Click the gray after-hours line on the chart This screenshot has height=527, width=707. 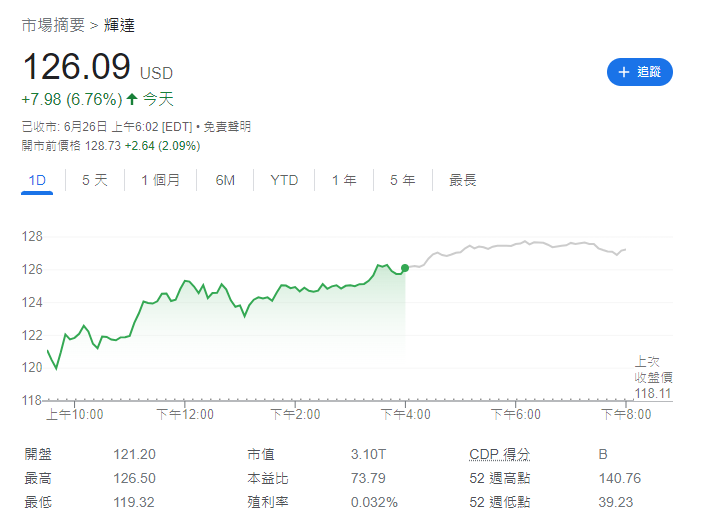[x=520, y=244]
